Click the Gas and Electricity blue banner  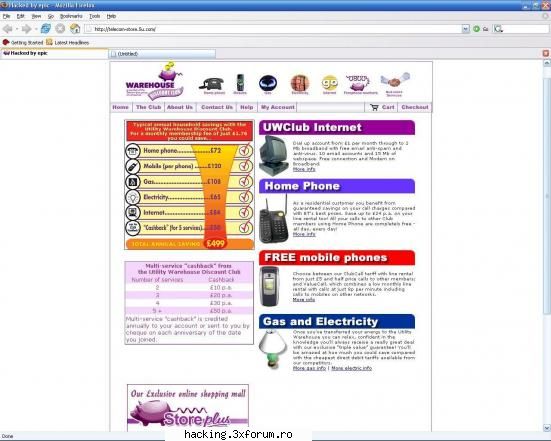point(337,322)
